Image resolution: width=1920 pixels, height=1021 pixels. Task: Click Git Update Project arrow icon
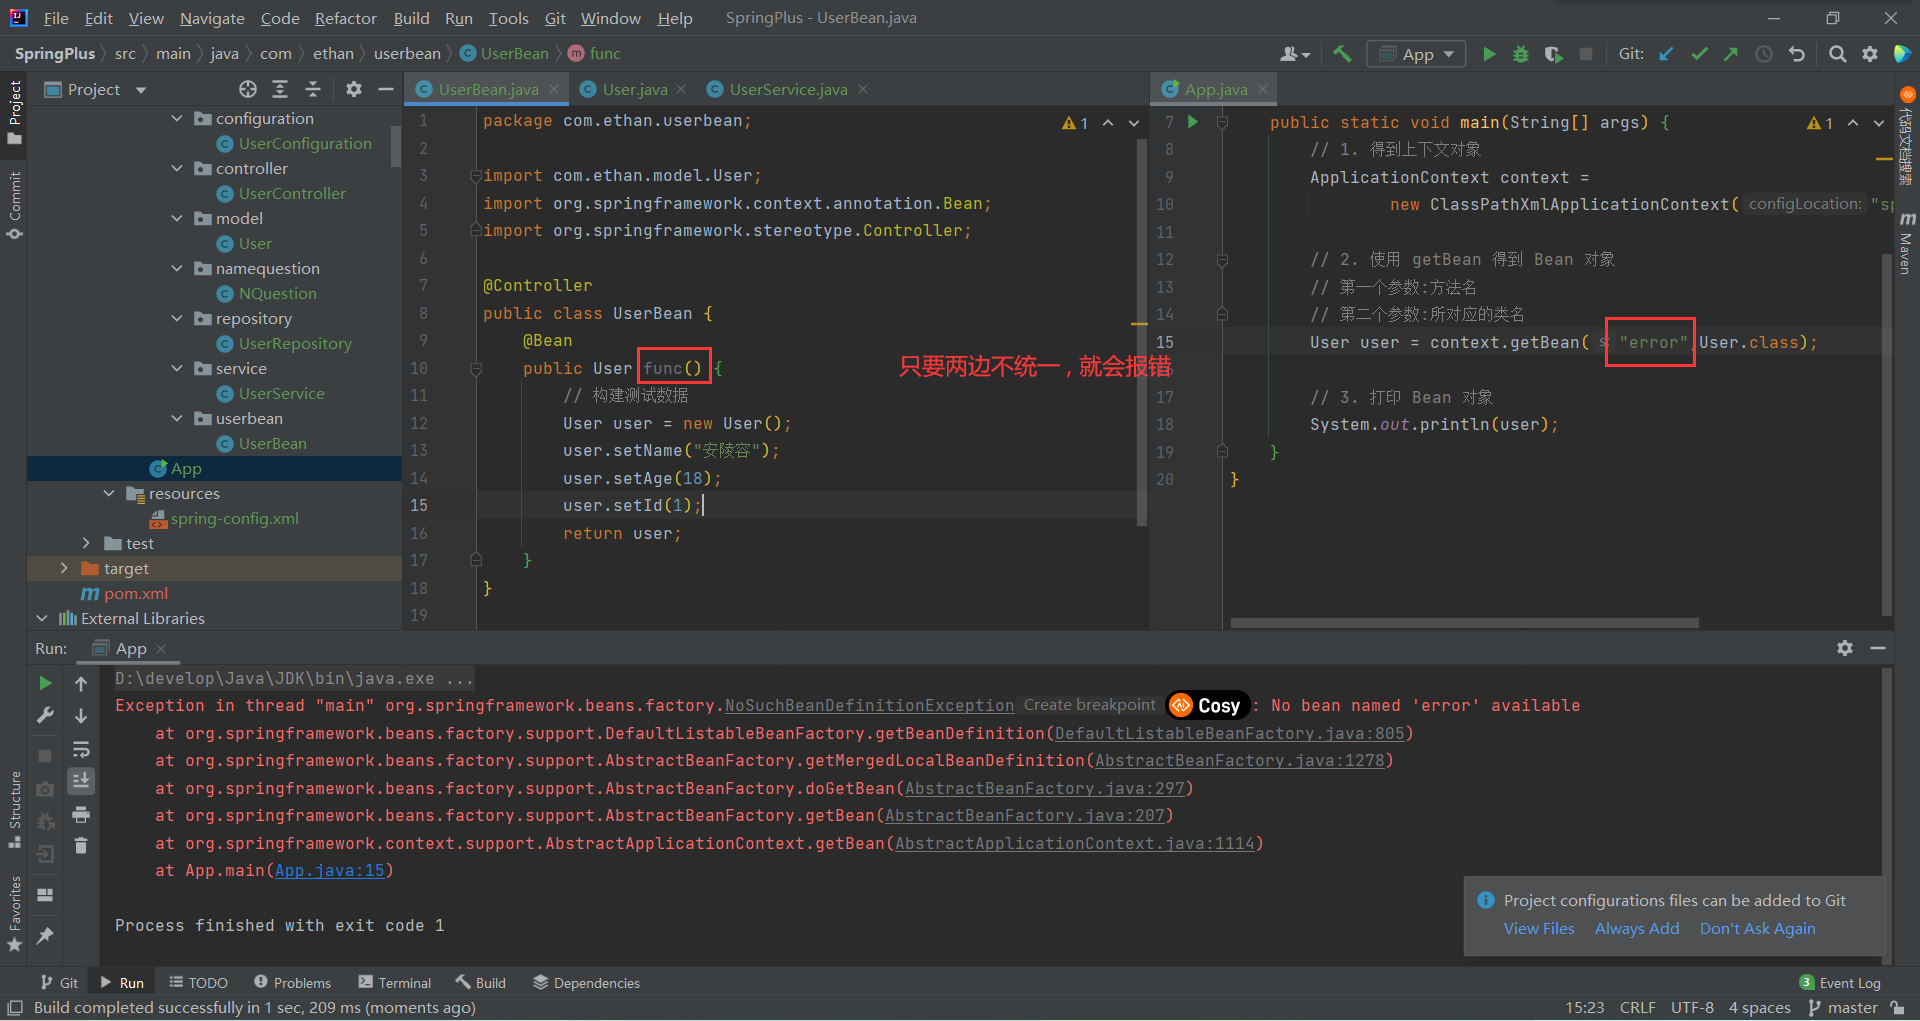point(1666,54)
